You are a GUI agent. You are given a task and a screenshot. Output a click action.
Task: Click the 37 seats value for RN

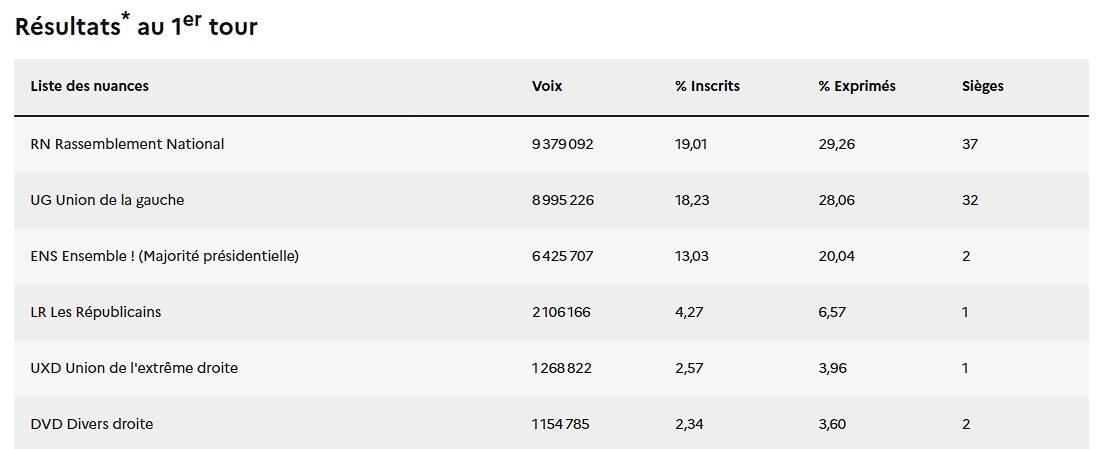point(969,144)
